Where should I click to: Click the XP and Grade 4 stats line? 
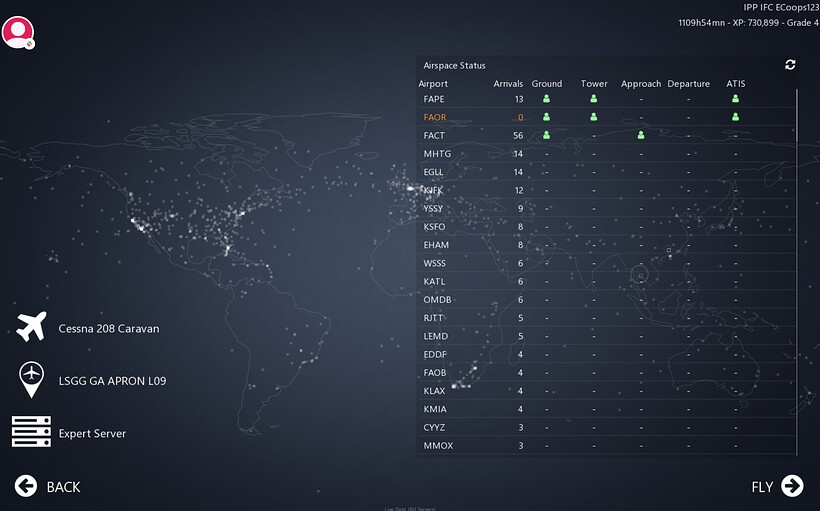pyautogui.click(x=748, y=22)
